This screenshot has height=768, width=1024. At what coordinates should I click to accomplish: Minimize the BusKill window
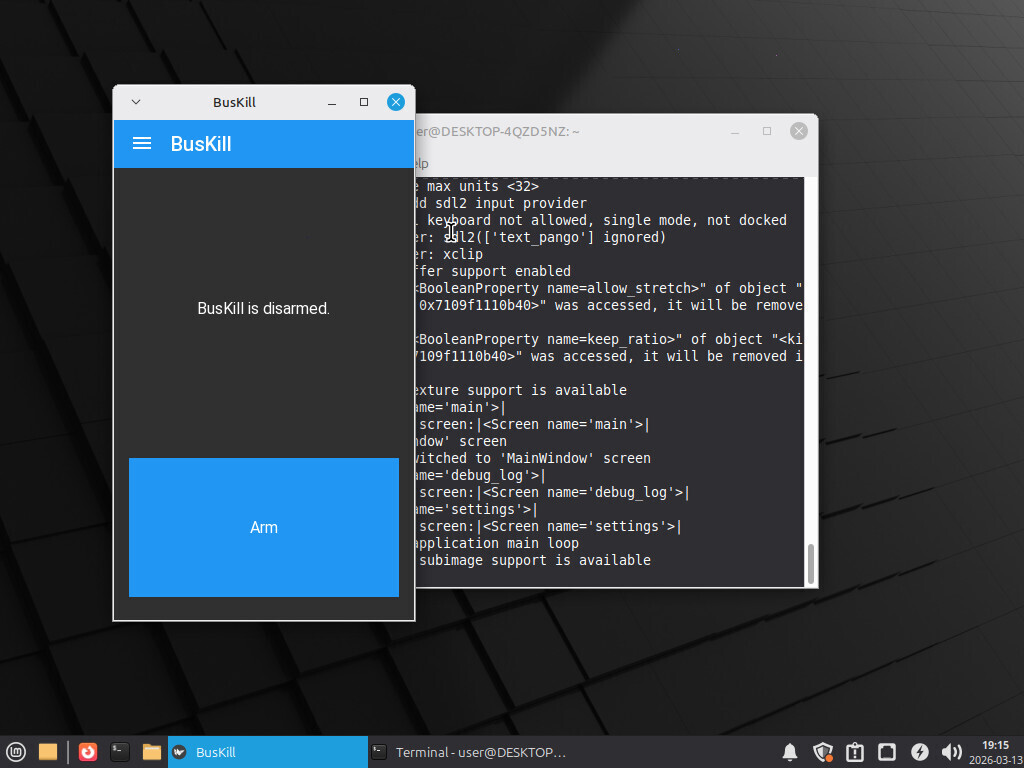point(333,102)
